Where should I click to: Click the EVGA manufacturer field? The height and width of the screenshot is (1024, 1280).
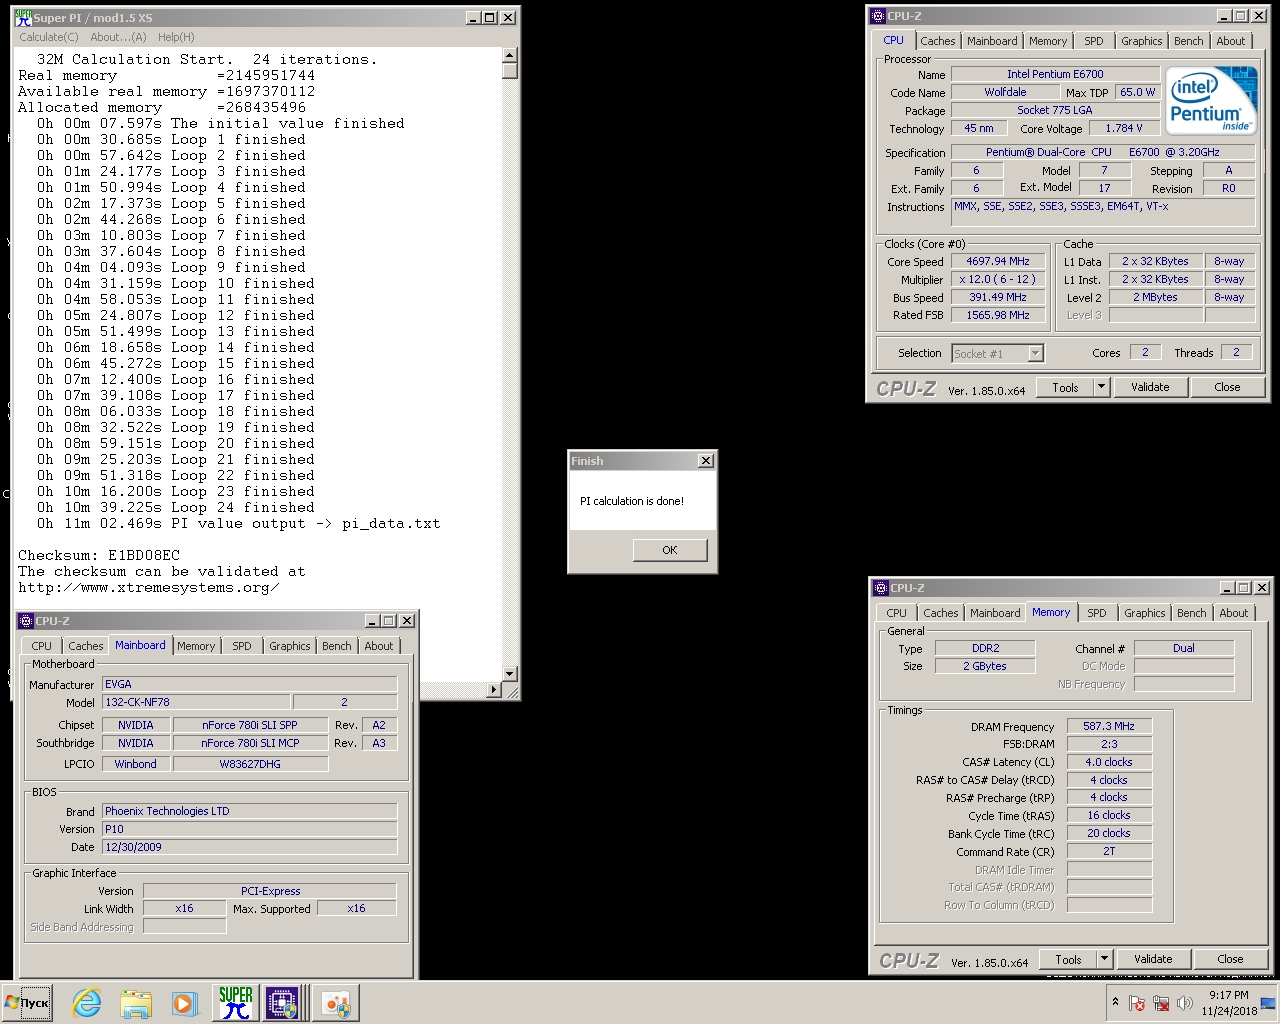[x=250, y=684]
